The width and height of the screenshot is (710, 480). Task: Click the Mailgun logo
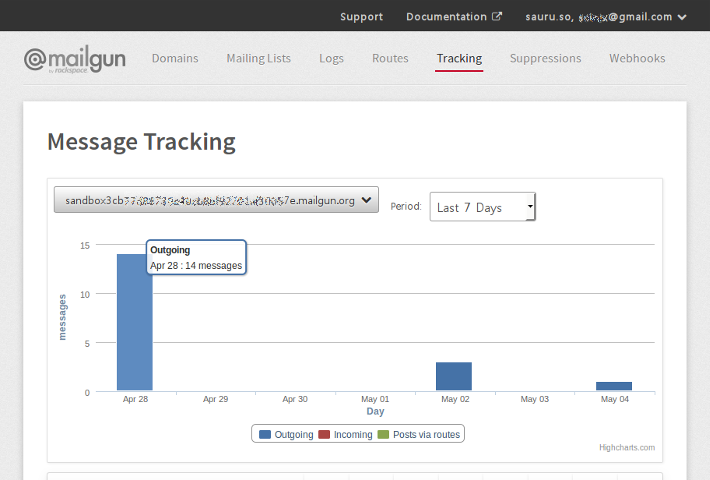(x=74, y=59)
